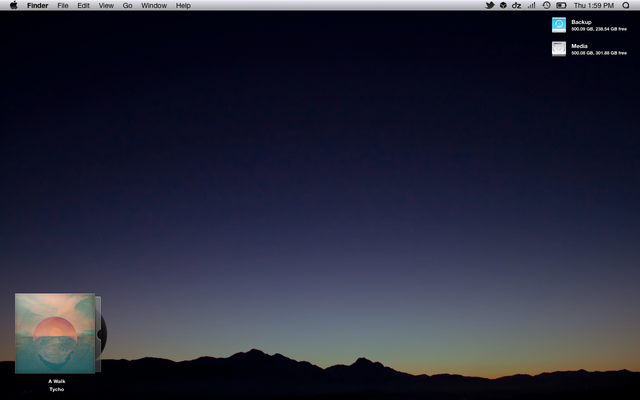This screenshot has width=640, height=400.
Task: Click the Backup drive label
Action: (581, 22)
